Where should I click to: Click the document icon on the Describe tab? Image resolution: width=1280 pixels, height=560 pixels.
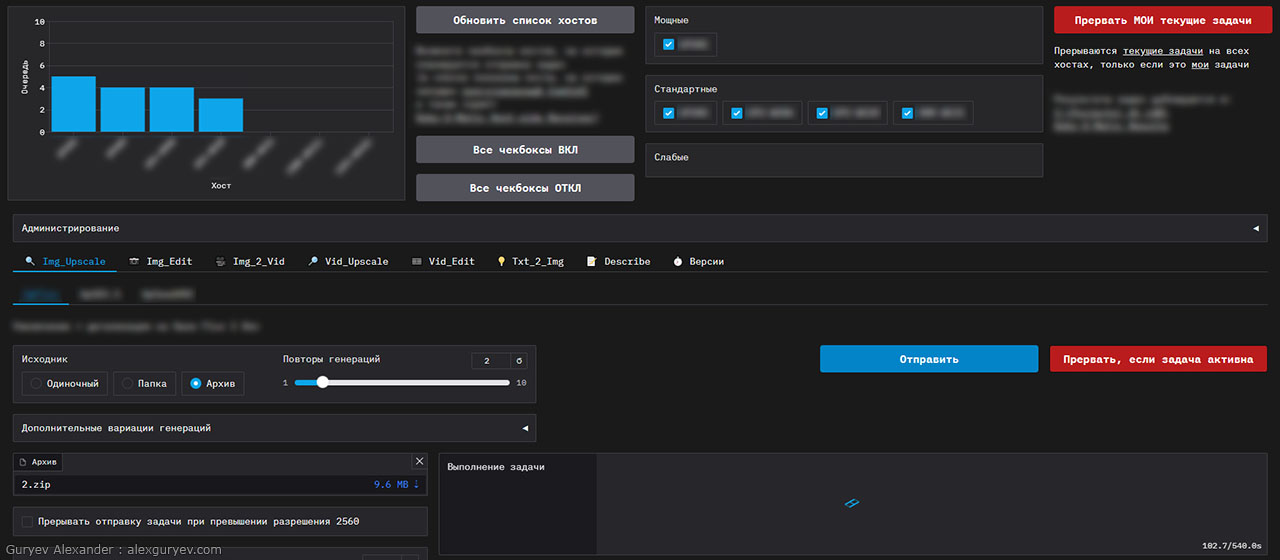592,261
